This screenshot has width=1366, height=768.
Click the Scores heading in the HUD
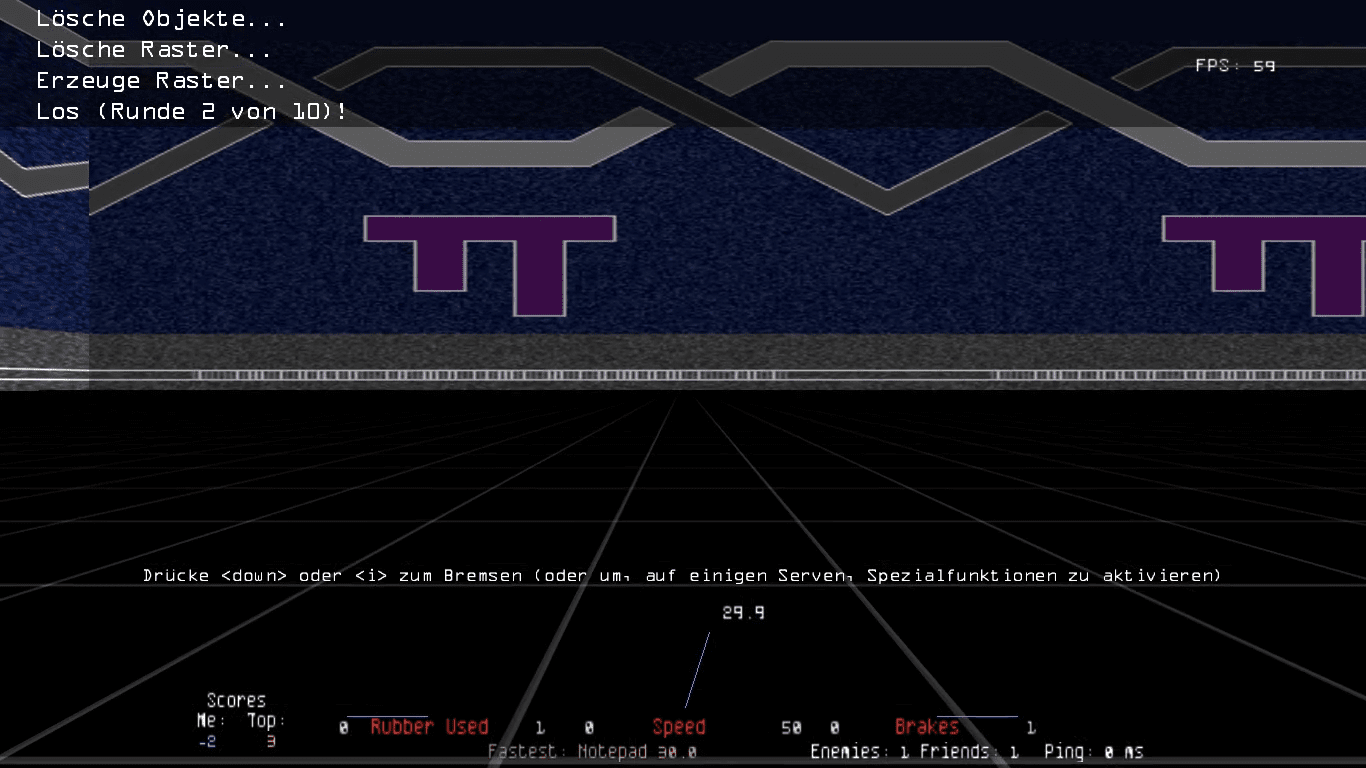coord(236,700)
